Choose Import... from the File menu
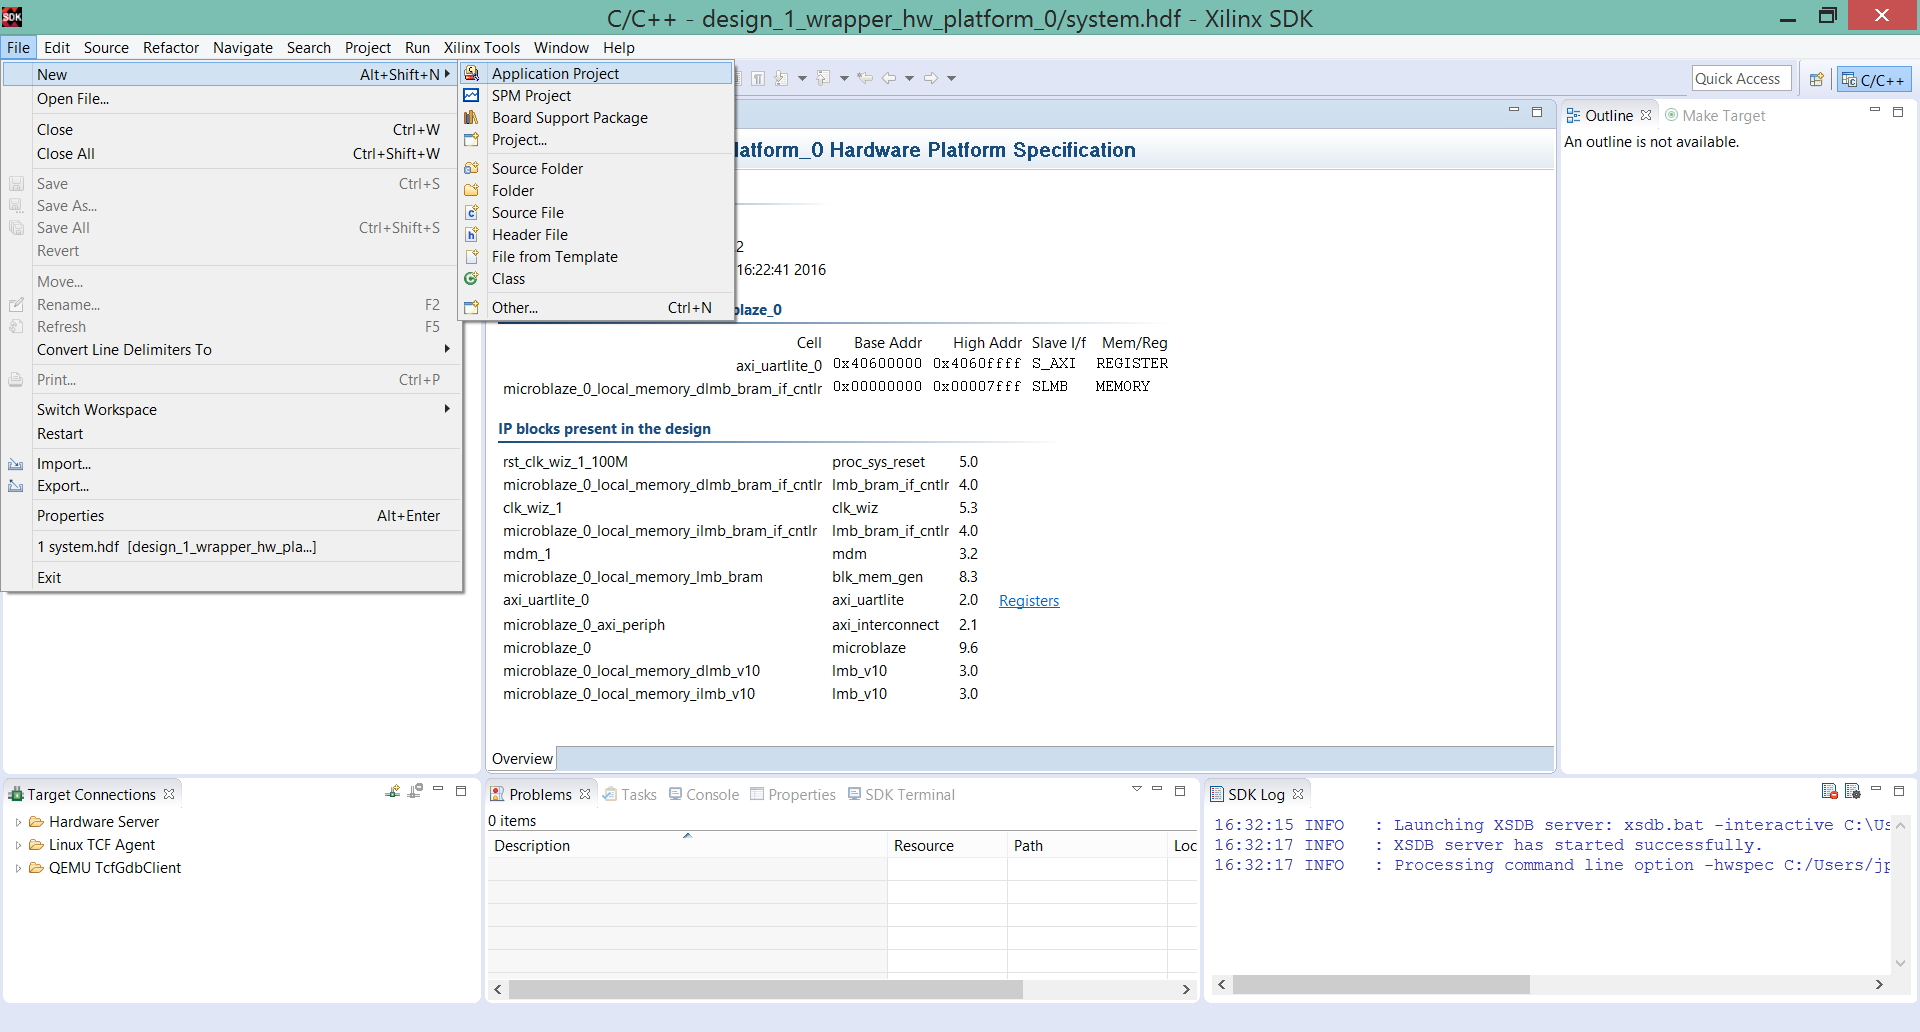Viewport: 1920px width, 1032px height. 232,463
